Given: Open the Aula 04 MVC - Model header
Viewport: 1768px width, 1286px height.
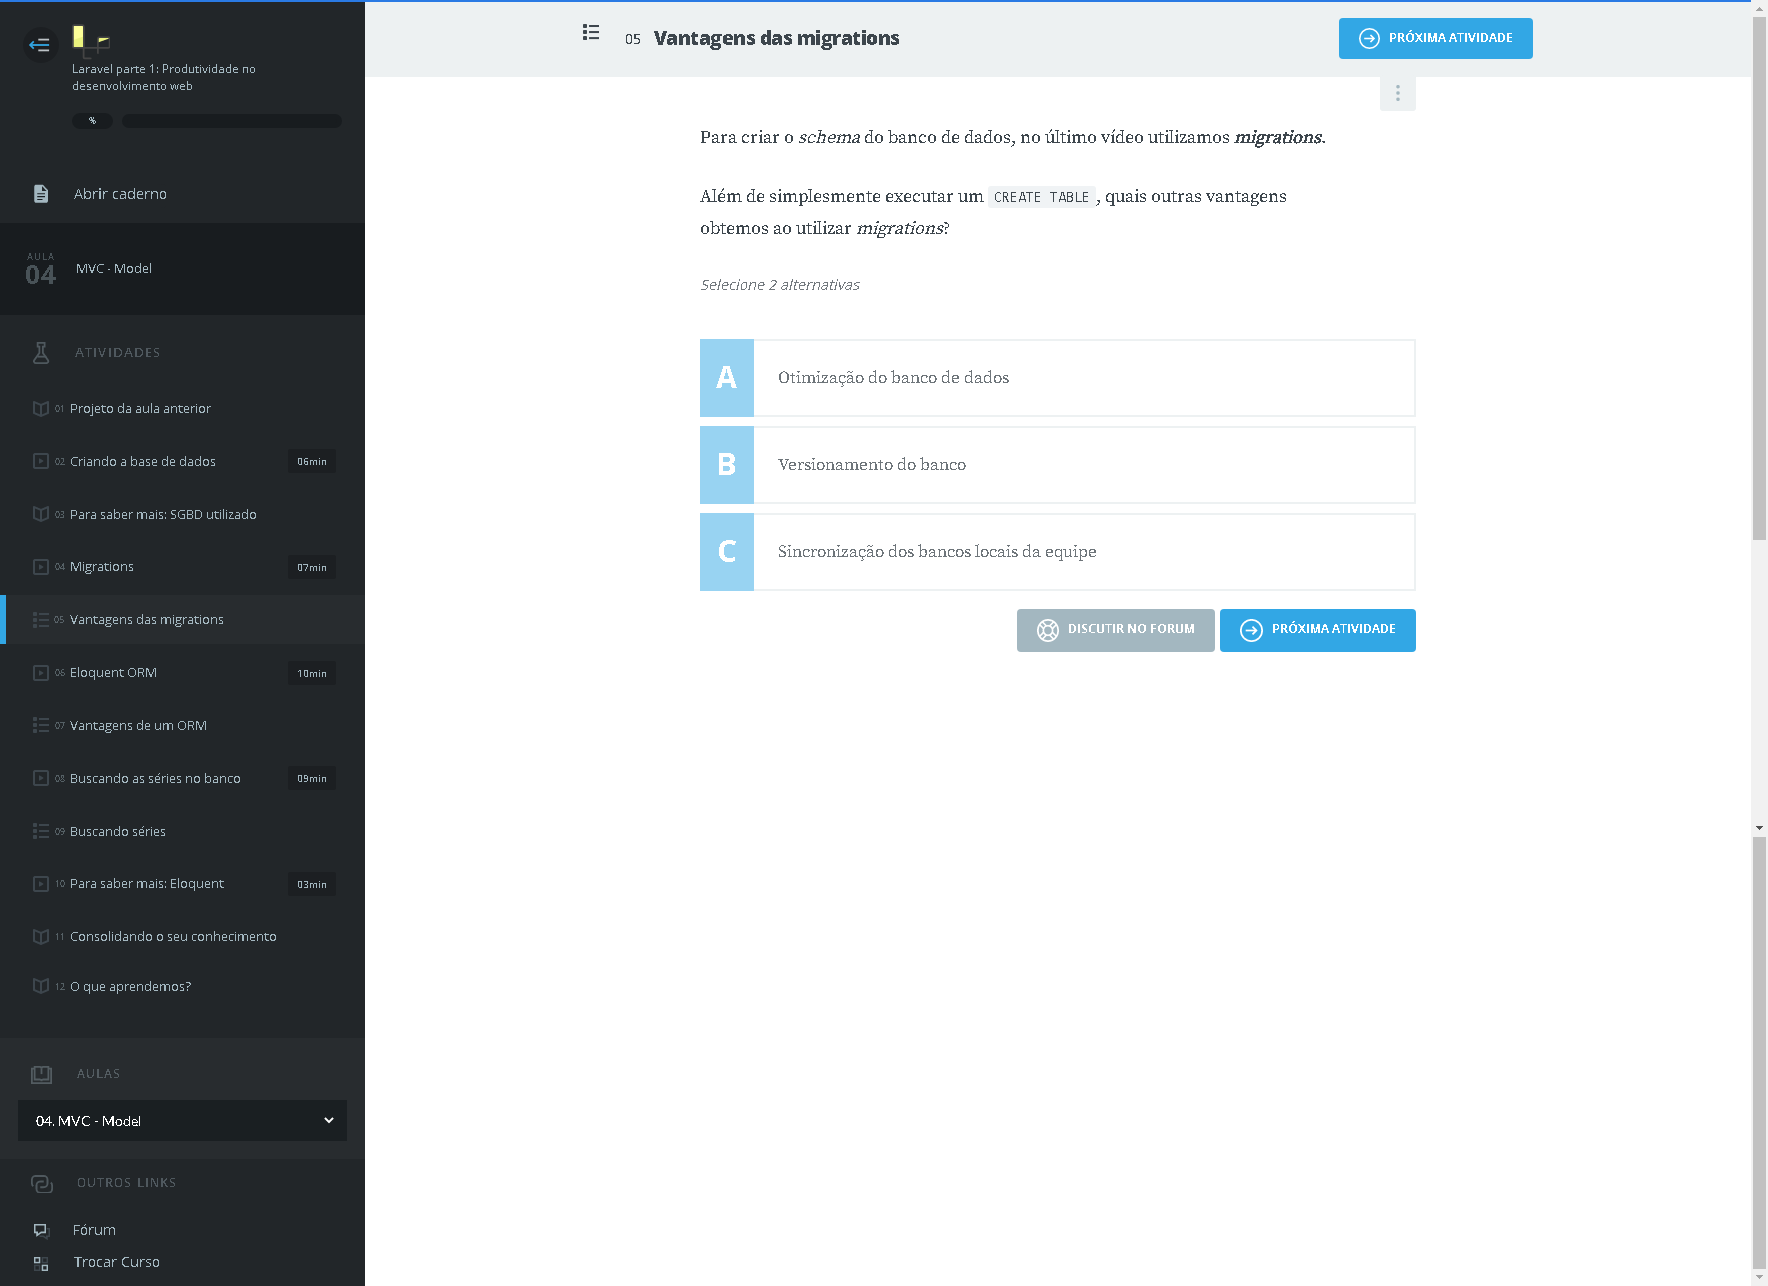Looking at the screenshot, I should (182, 269).
